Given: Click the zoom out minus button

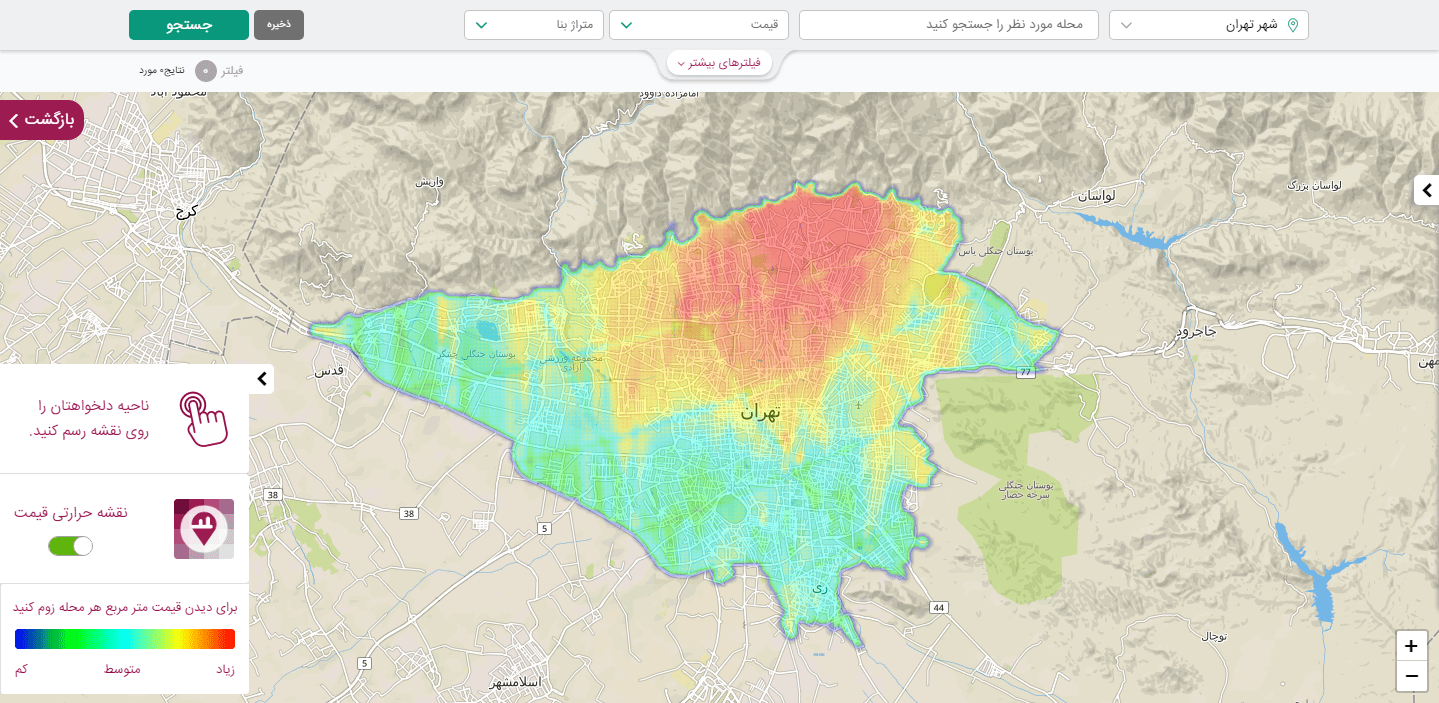Looking at the screenshot, I should click(1411, 677).
